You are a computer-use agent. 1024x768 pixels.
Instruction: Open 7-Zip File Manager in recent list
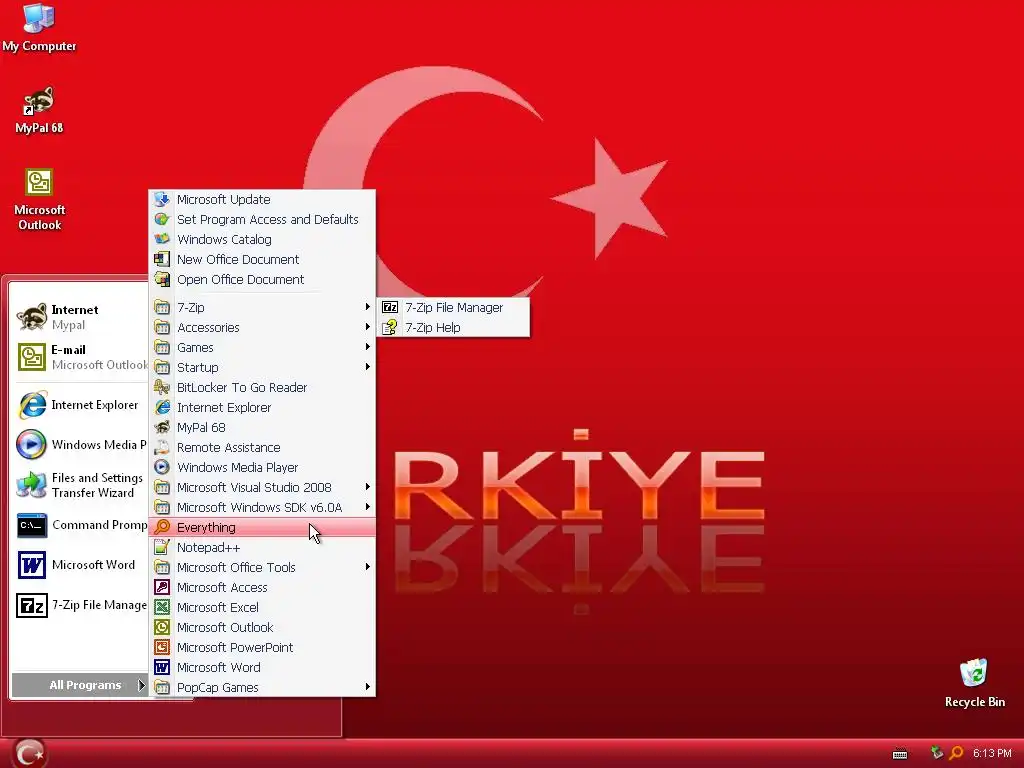(x=81, y=605)
